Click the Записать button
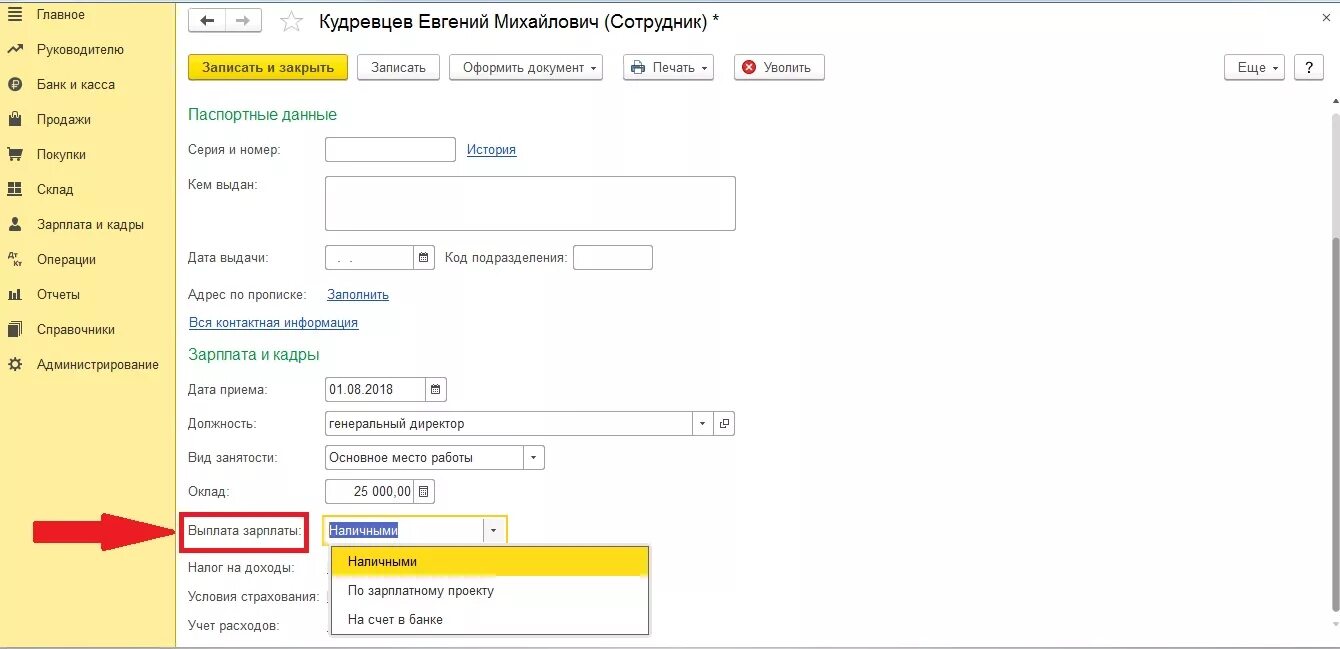This screenshot has height=649, width=1340. tap(398, 67)
